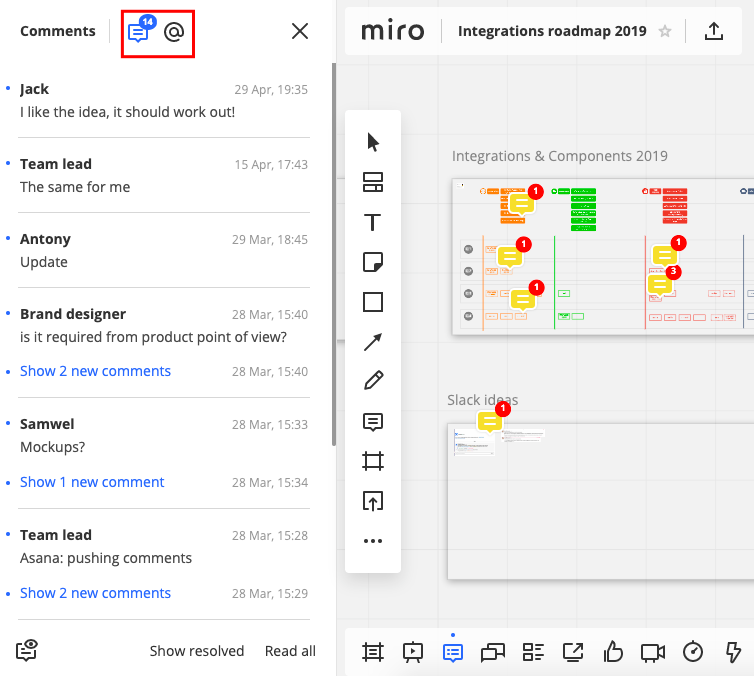Select the Pen drawing tool
This screenshot has width=754, height=676.
(373, 381)
